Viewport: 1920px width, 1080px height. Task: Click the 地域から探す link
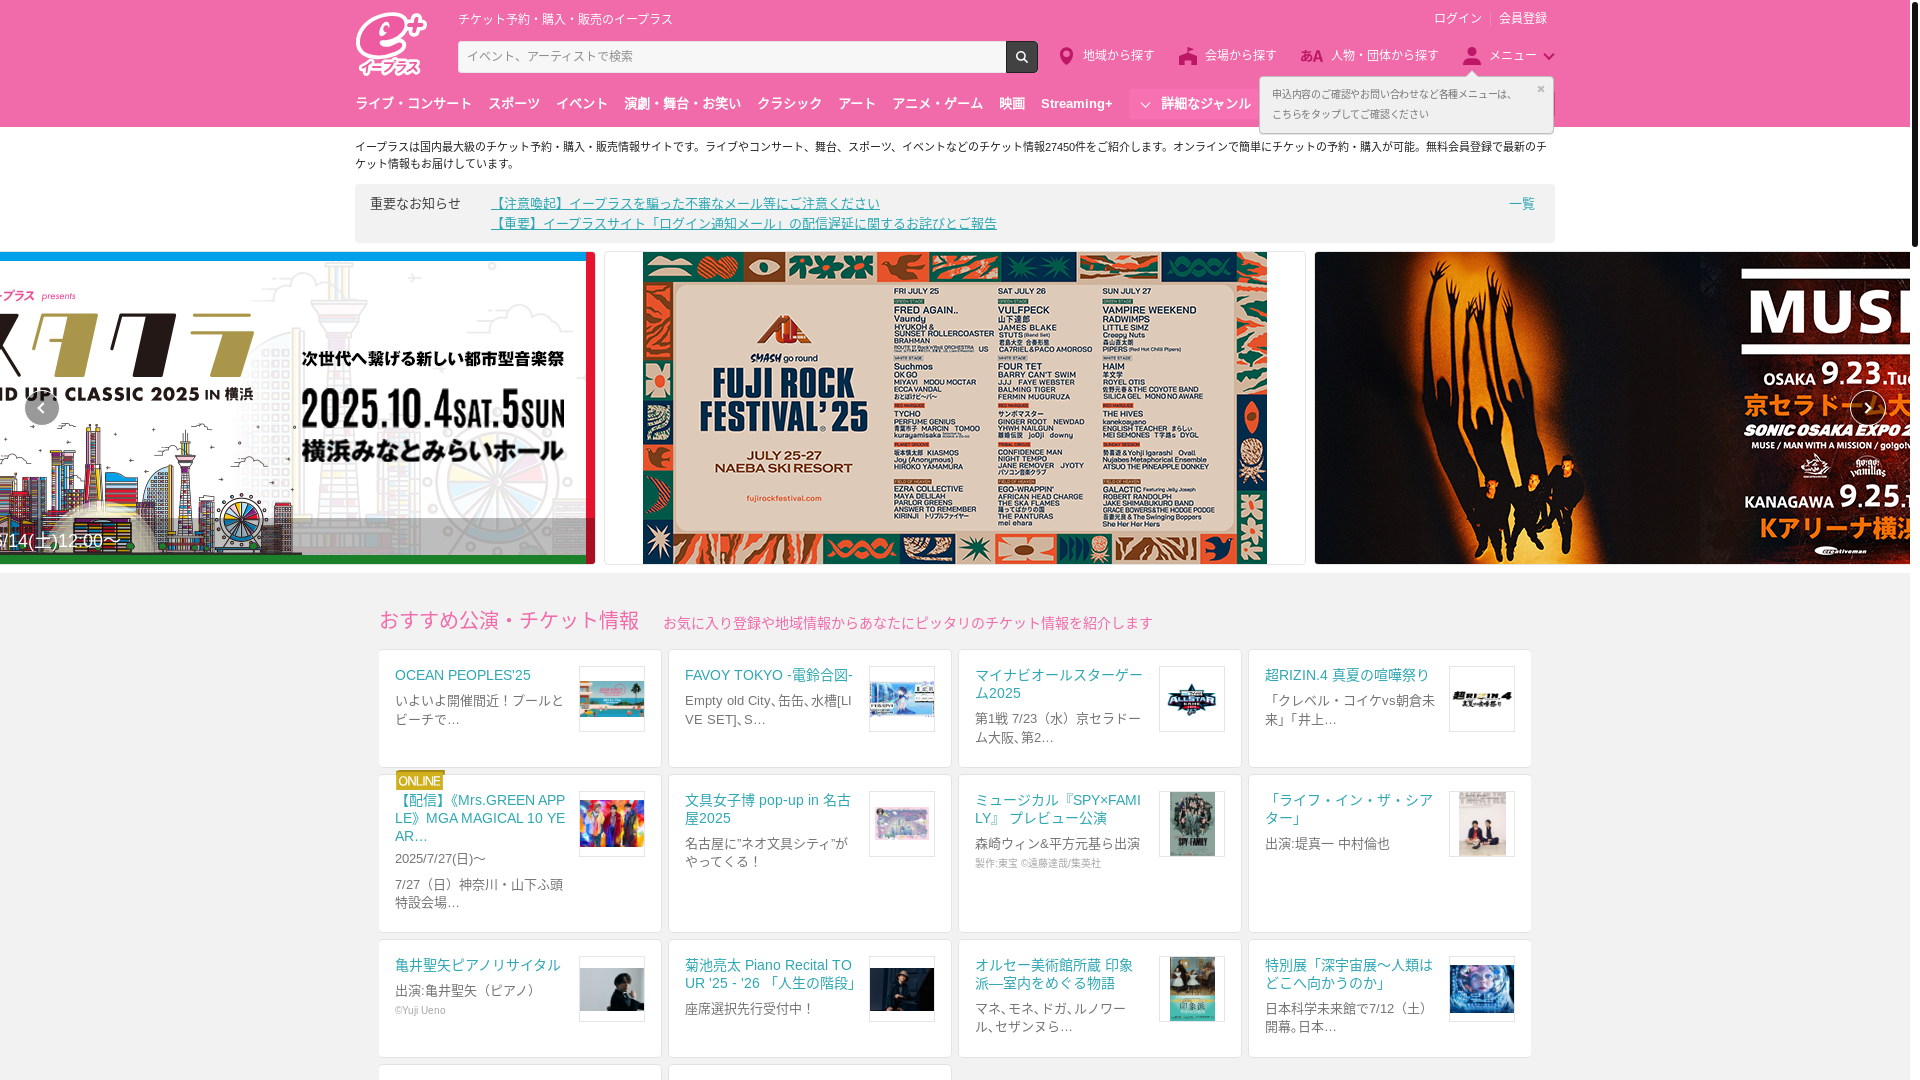[x=1119, y=56]
